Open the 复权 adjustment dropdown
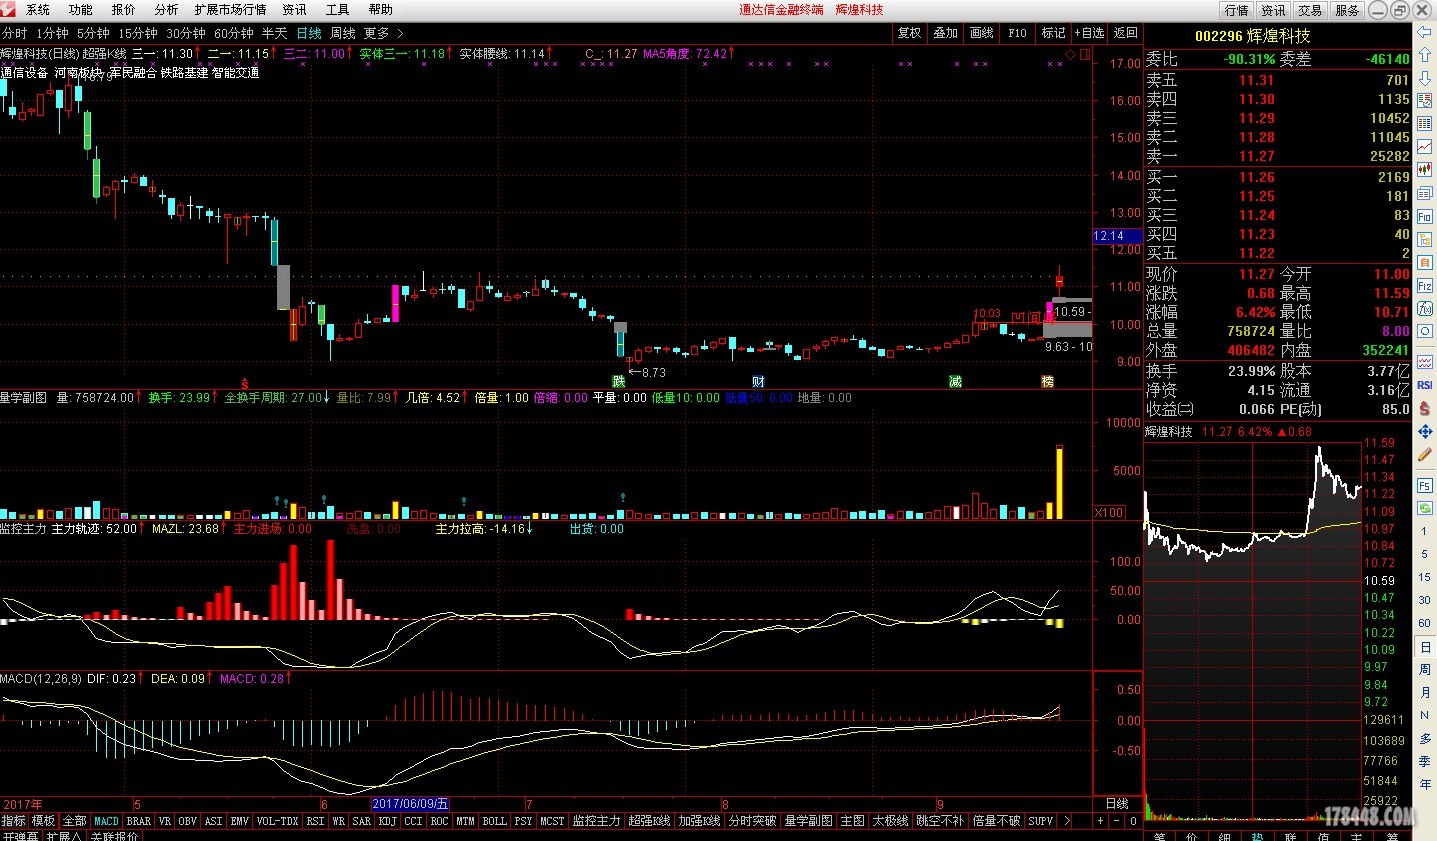Image resolution: width=1437 pixels, height=841 pixels. 909,33
